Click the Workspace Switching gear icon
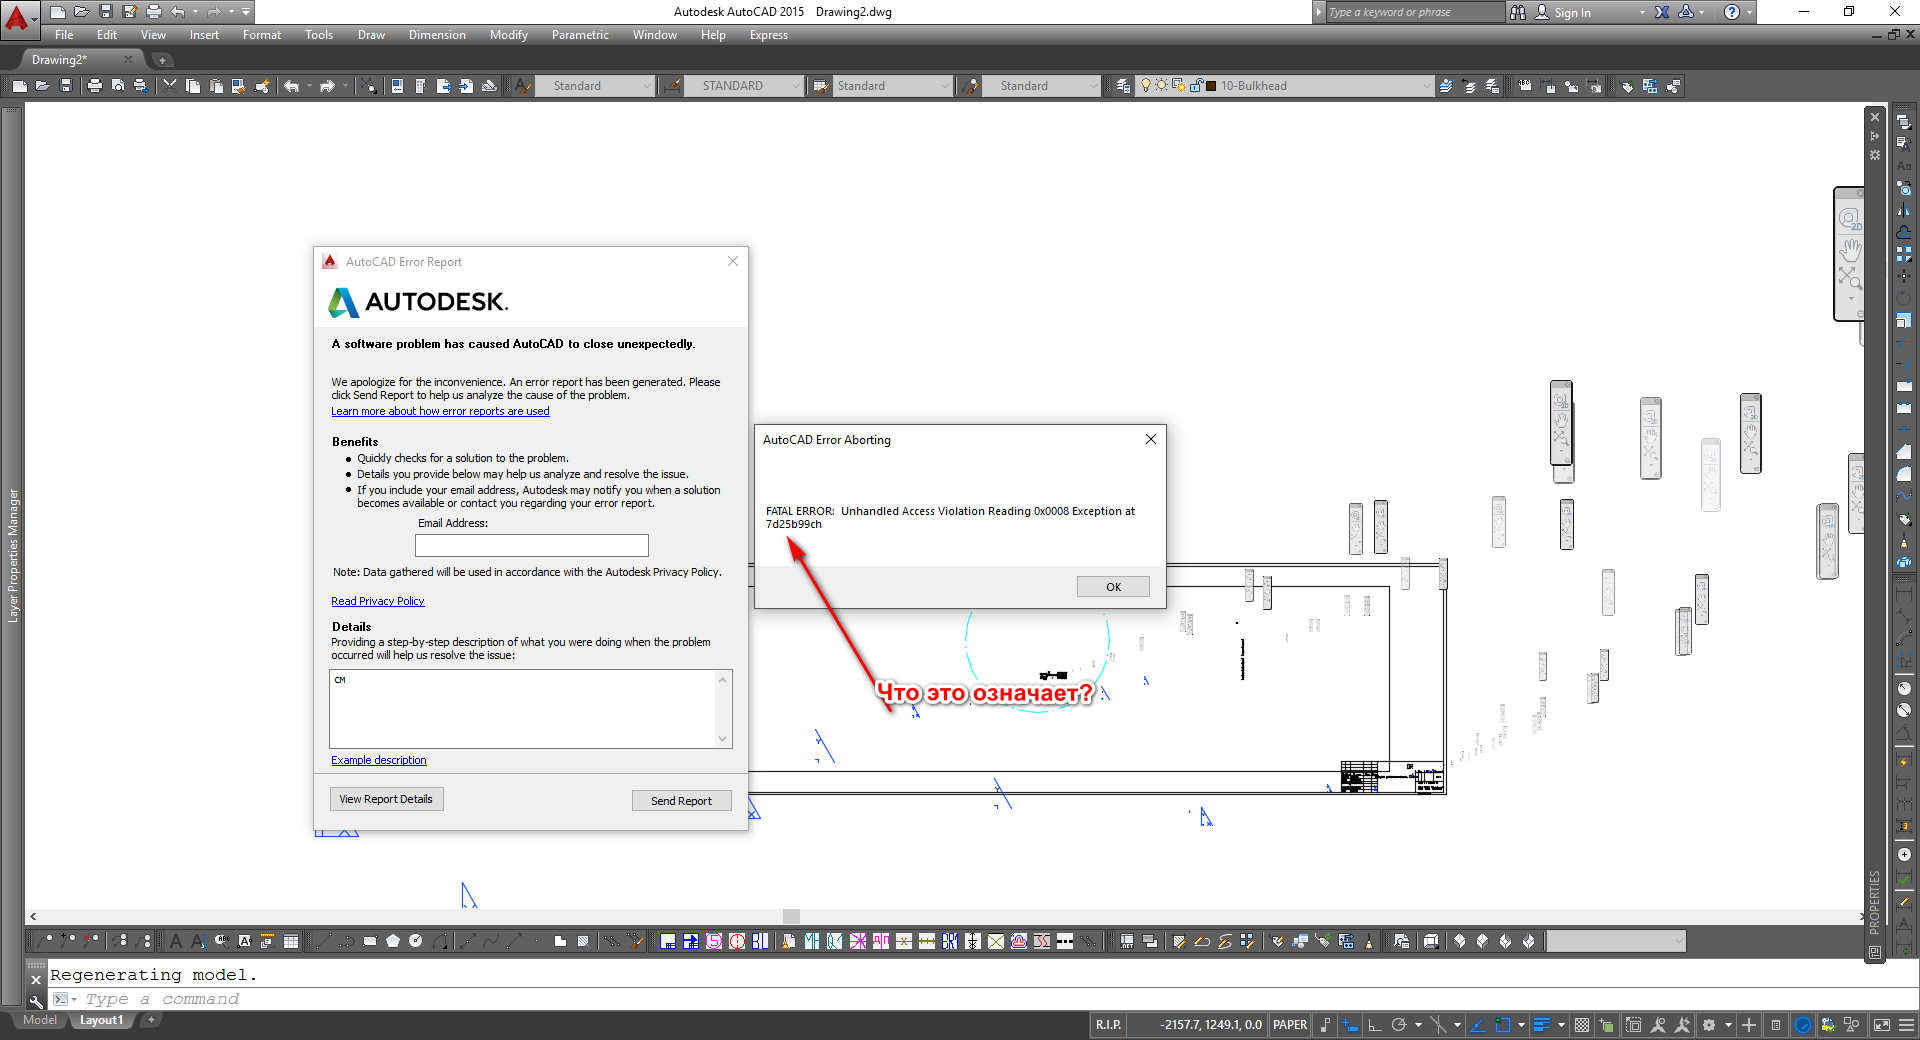Viewport: 1920px width, 1040px height. (1709, 1025)
